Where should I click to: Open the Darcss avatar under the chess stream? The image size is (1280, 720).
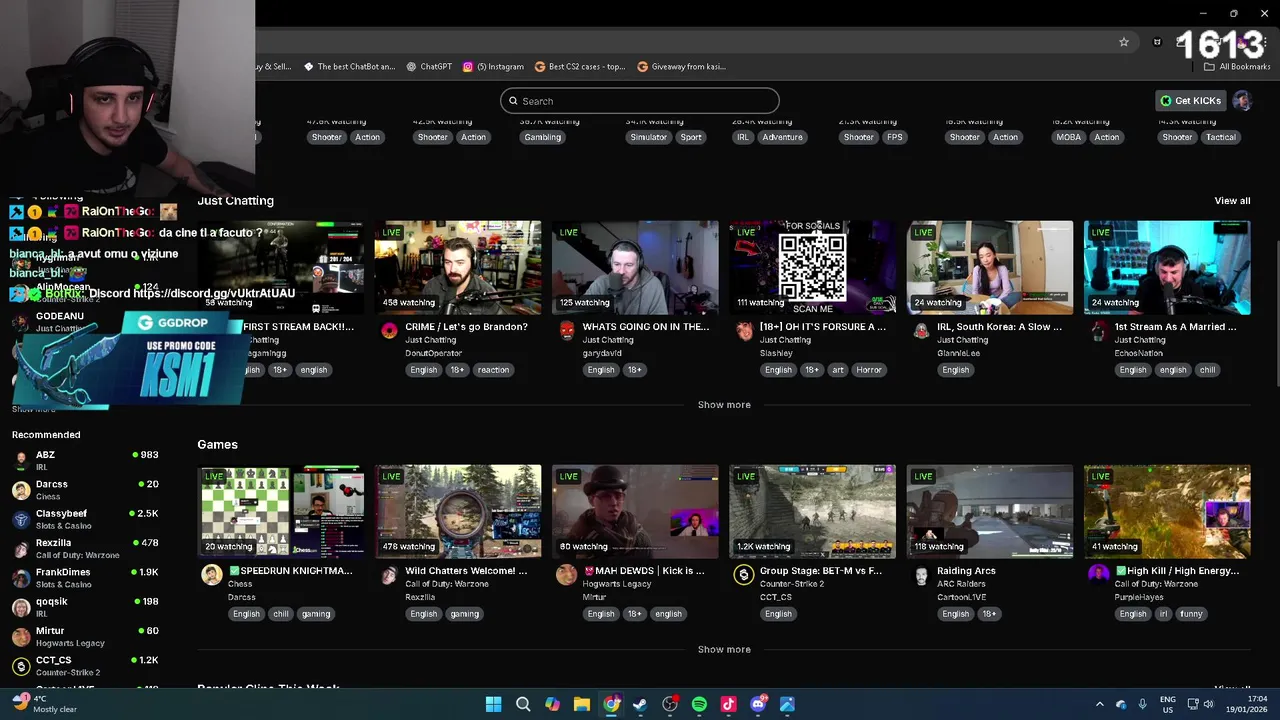tap(211, 574)
